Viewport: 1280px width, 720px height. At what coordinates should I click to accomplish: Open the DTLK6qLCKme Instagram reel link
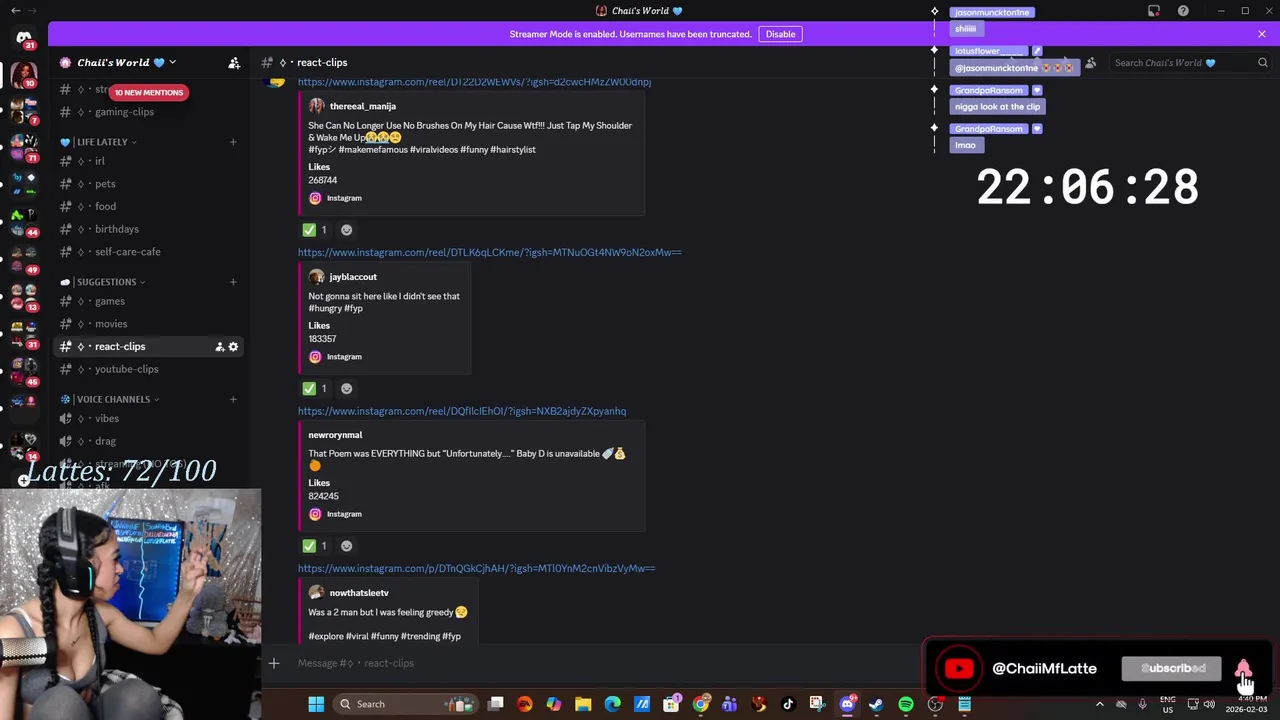[489, 252]
